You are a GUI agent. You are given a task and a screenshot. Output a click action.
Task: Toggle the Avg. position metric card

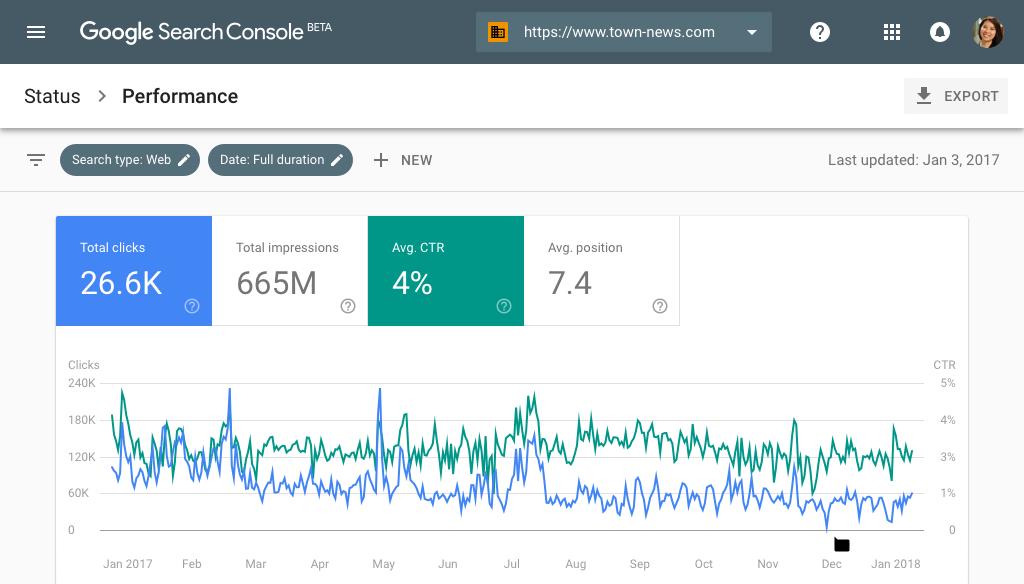point(601,270)
